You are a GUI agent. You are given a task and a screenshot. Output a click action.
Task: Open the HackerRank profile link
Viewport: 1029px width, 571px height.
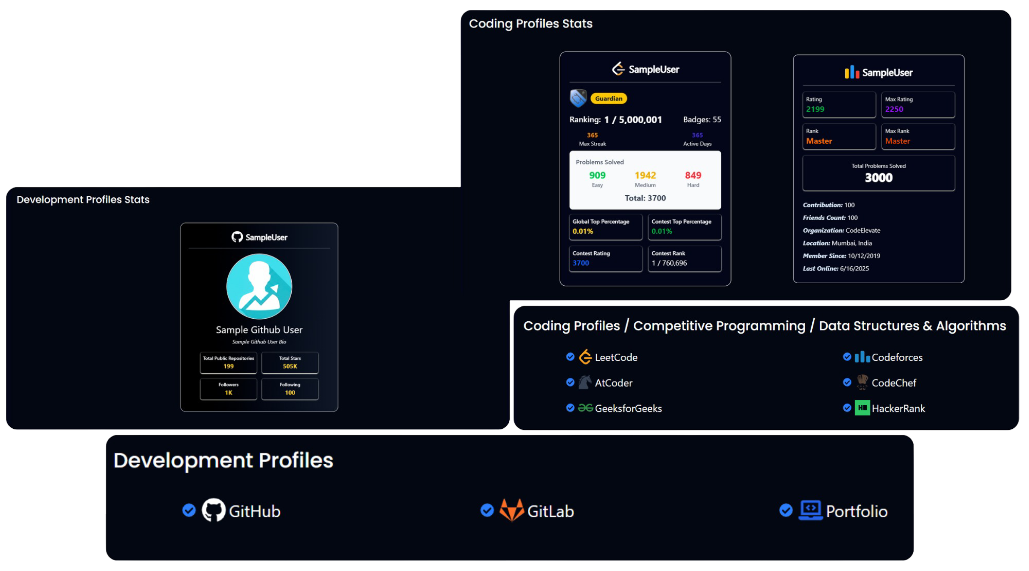point(898,408)
